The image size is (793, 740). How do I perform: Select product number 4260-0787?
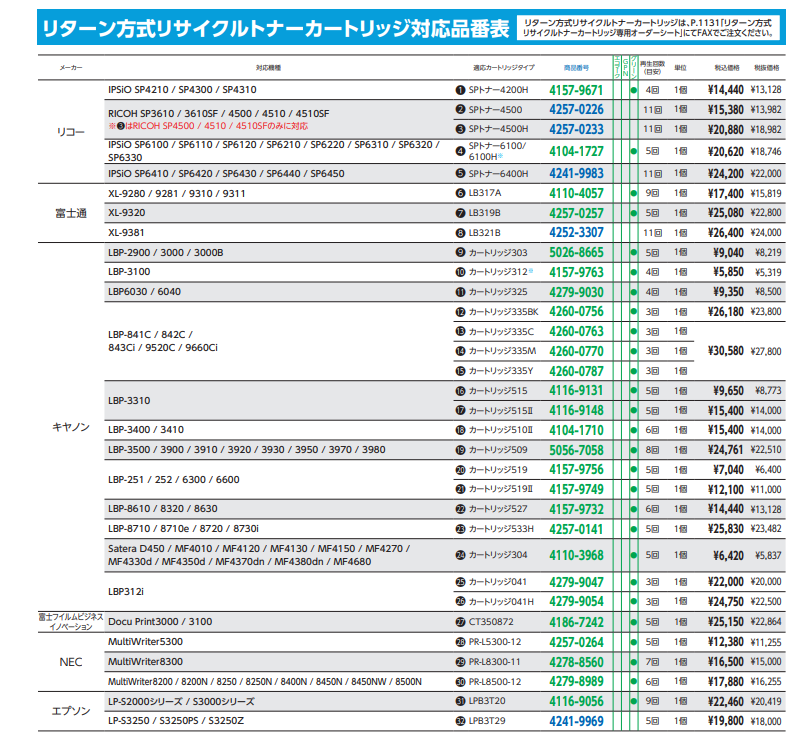coord(576,371)
